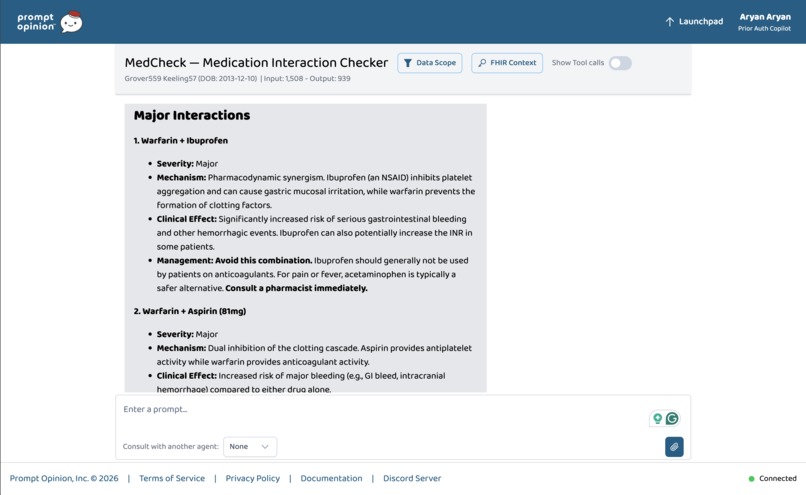Click the Show Tool calls label
Screen dimensions: 806x495
click(x=578, y=63)
